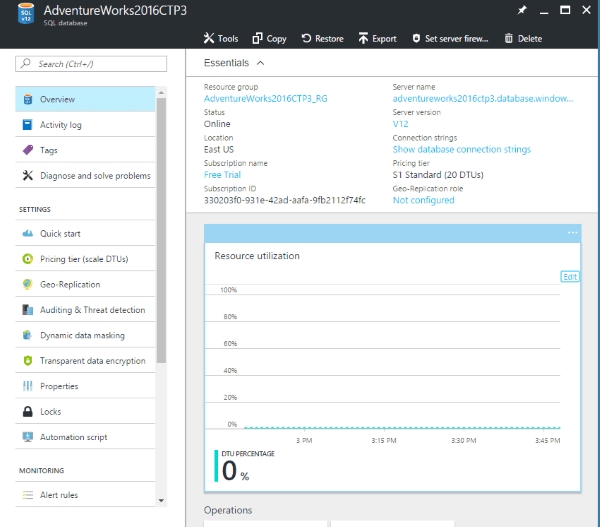Screen dimensions: 600x527
Task: Click the Tags icon in sidebar
Action: [x=28, y=150]
